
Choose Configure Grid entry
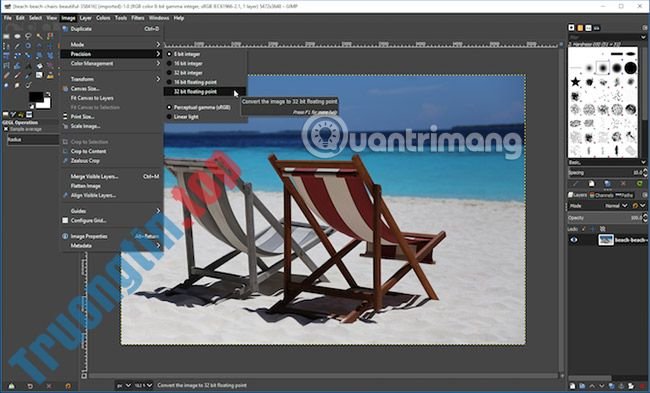[112, 221]
